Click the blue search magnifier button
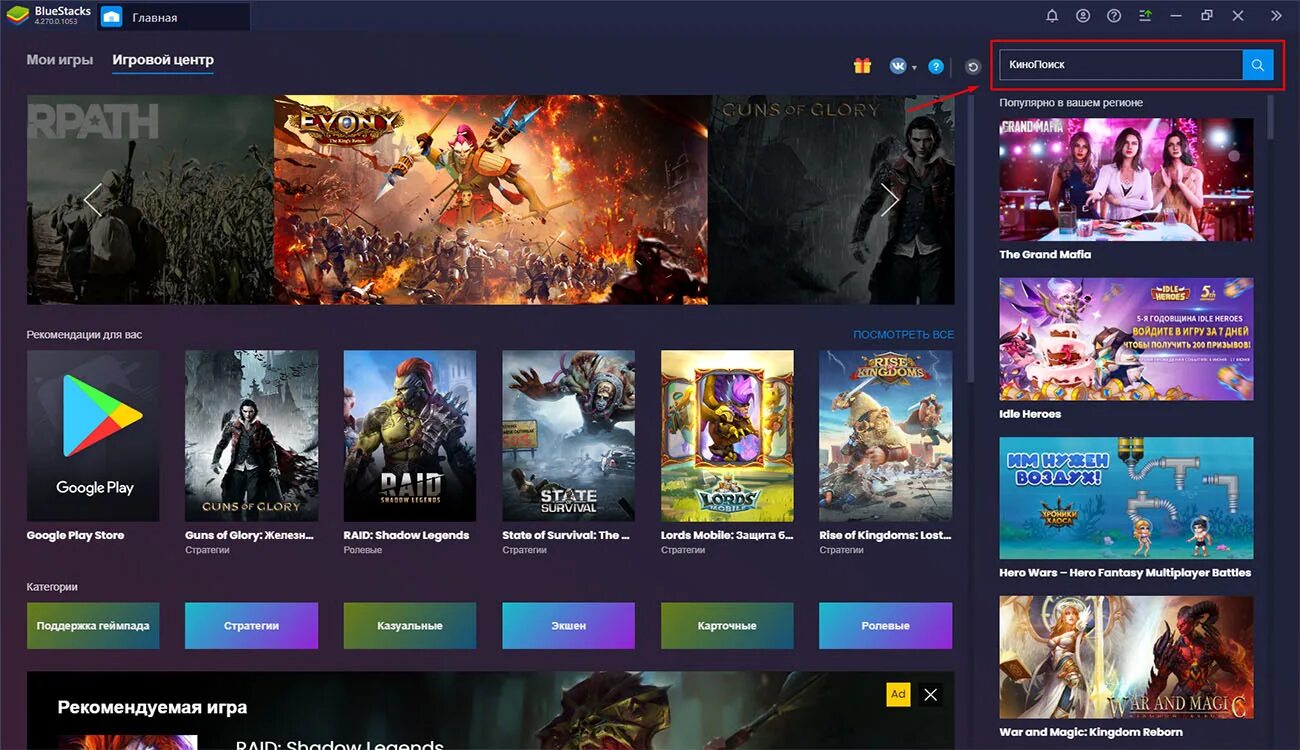This screenshot has width=1300, height=750. tap(1258, 65)
